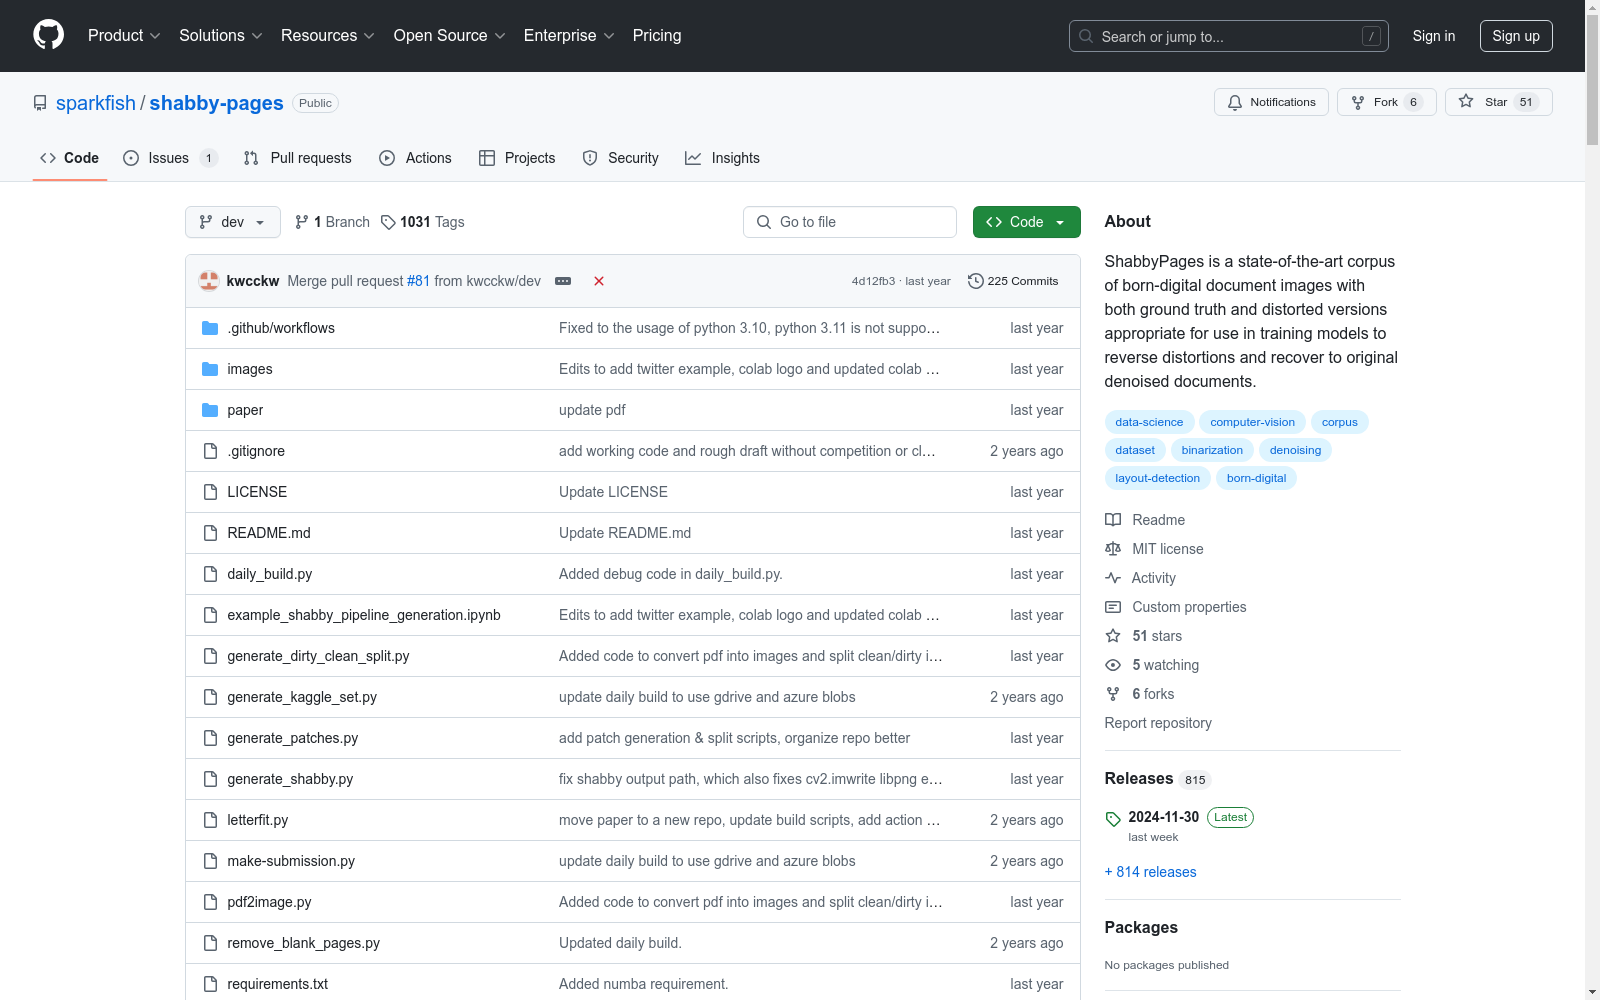Screen dimensions: 1600x1000
Task: Click the binarization topic tag
Action: coord(1212,450)
